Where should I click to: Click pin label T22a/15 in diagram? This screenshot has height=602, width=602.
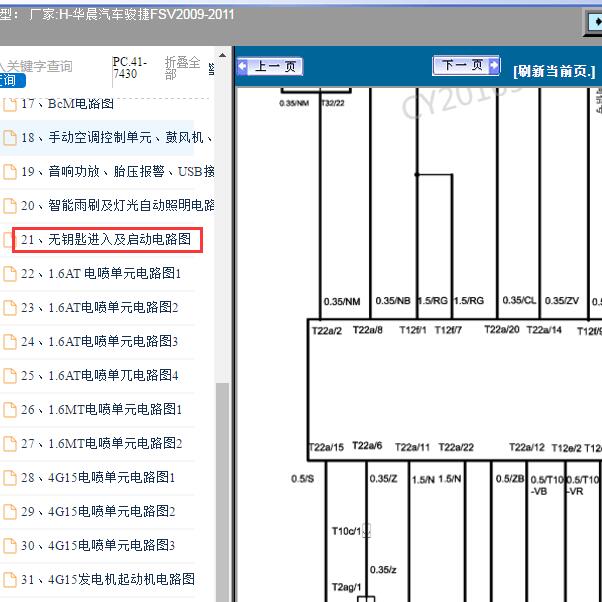tap(326, 447)
